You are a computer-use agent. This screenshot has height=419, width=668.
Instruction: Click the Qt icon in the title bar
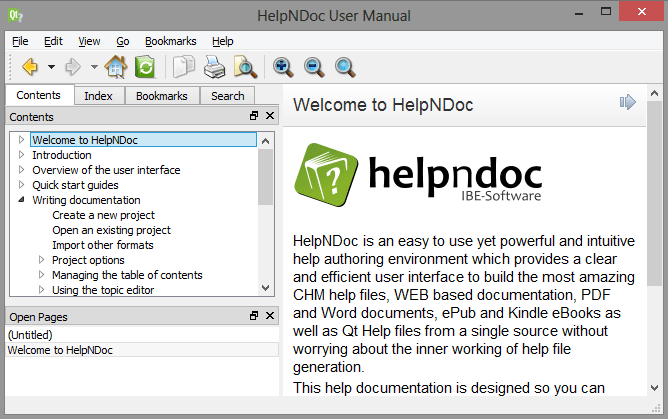(15, 15)
